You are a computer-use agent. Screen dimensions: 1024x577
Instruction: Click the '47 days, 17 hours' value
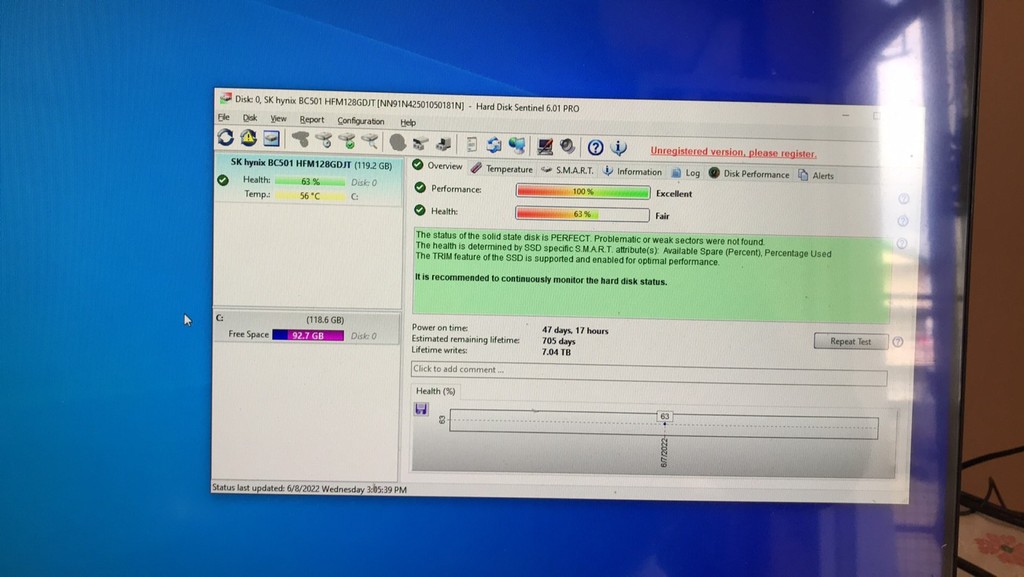(575, 331)
